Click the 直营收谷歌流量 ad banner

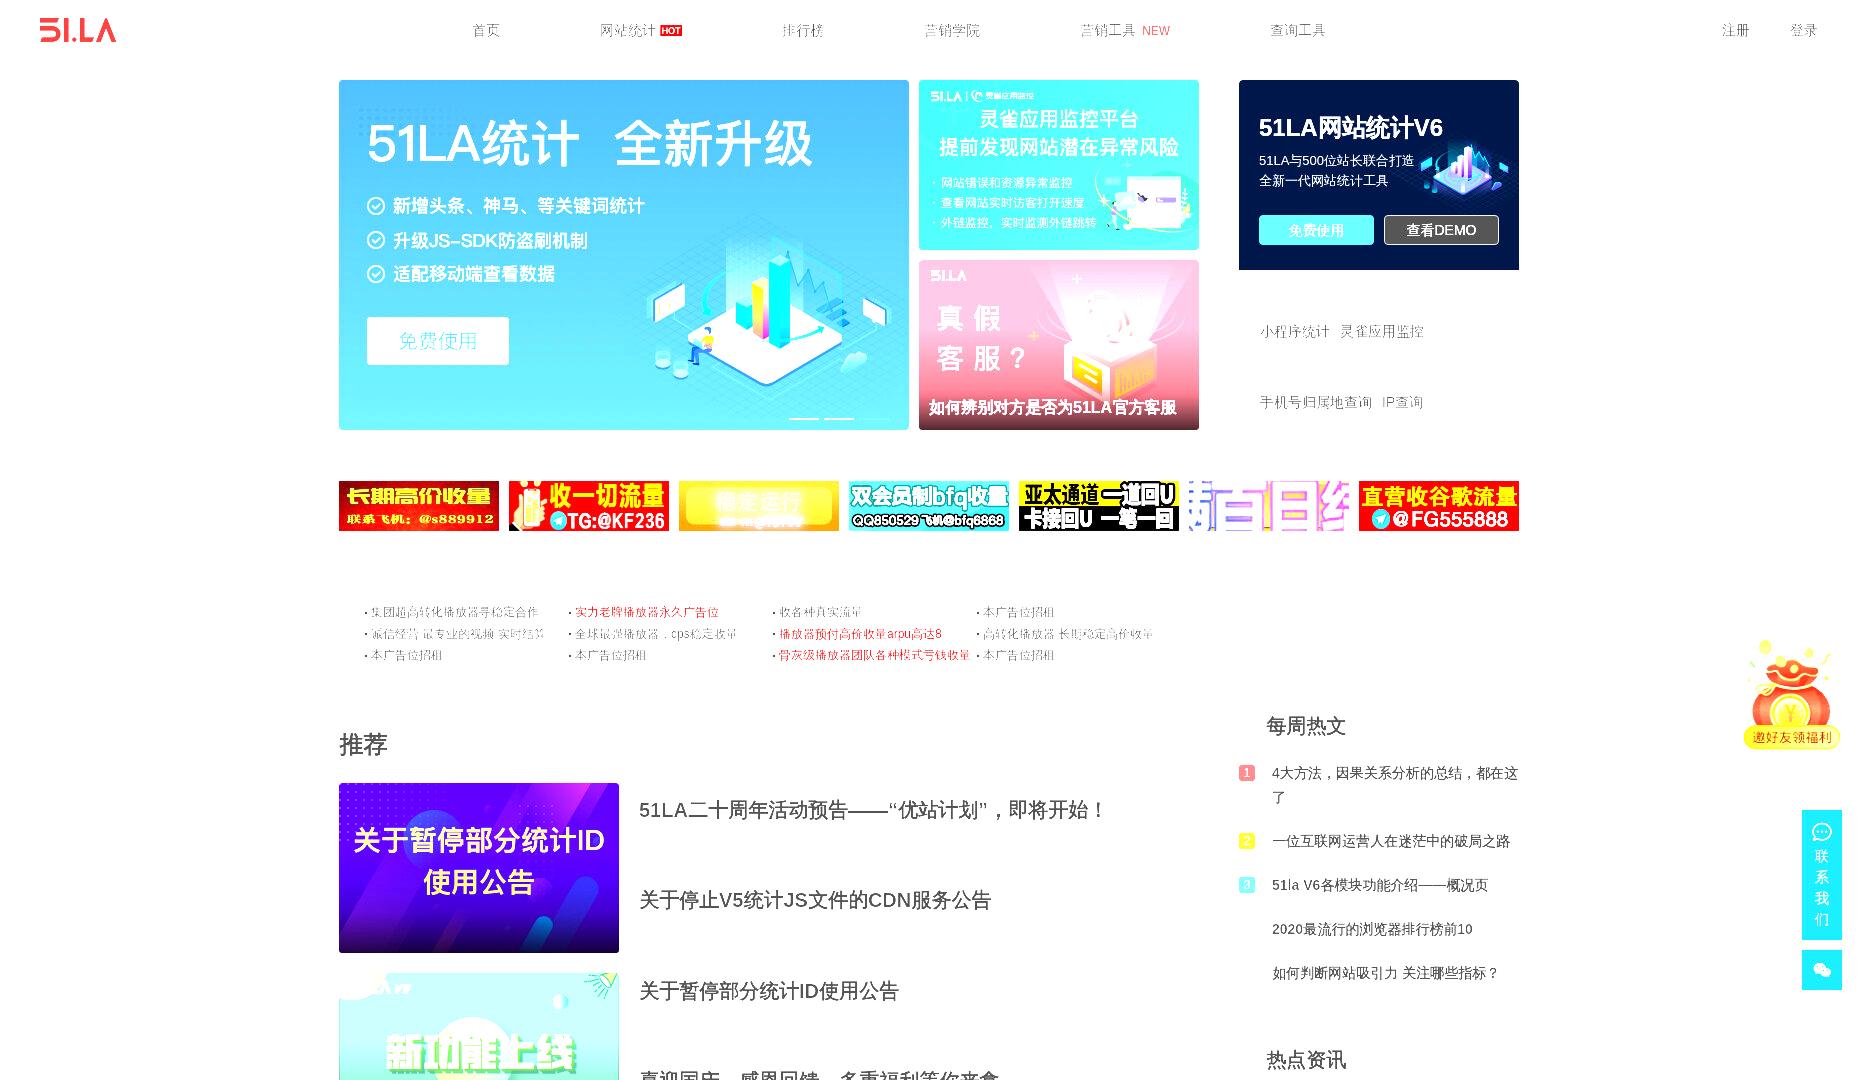(1439, 506)
